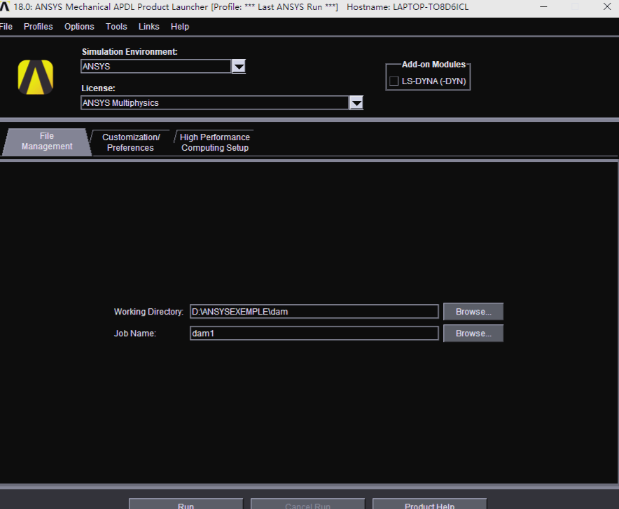
Task: Open the File menu
Action: [6, 27]
